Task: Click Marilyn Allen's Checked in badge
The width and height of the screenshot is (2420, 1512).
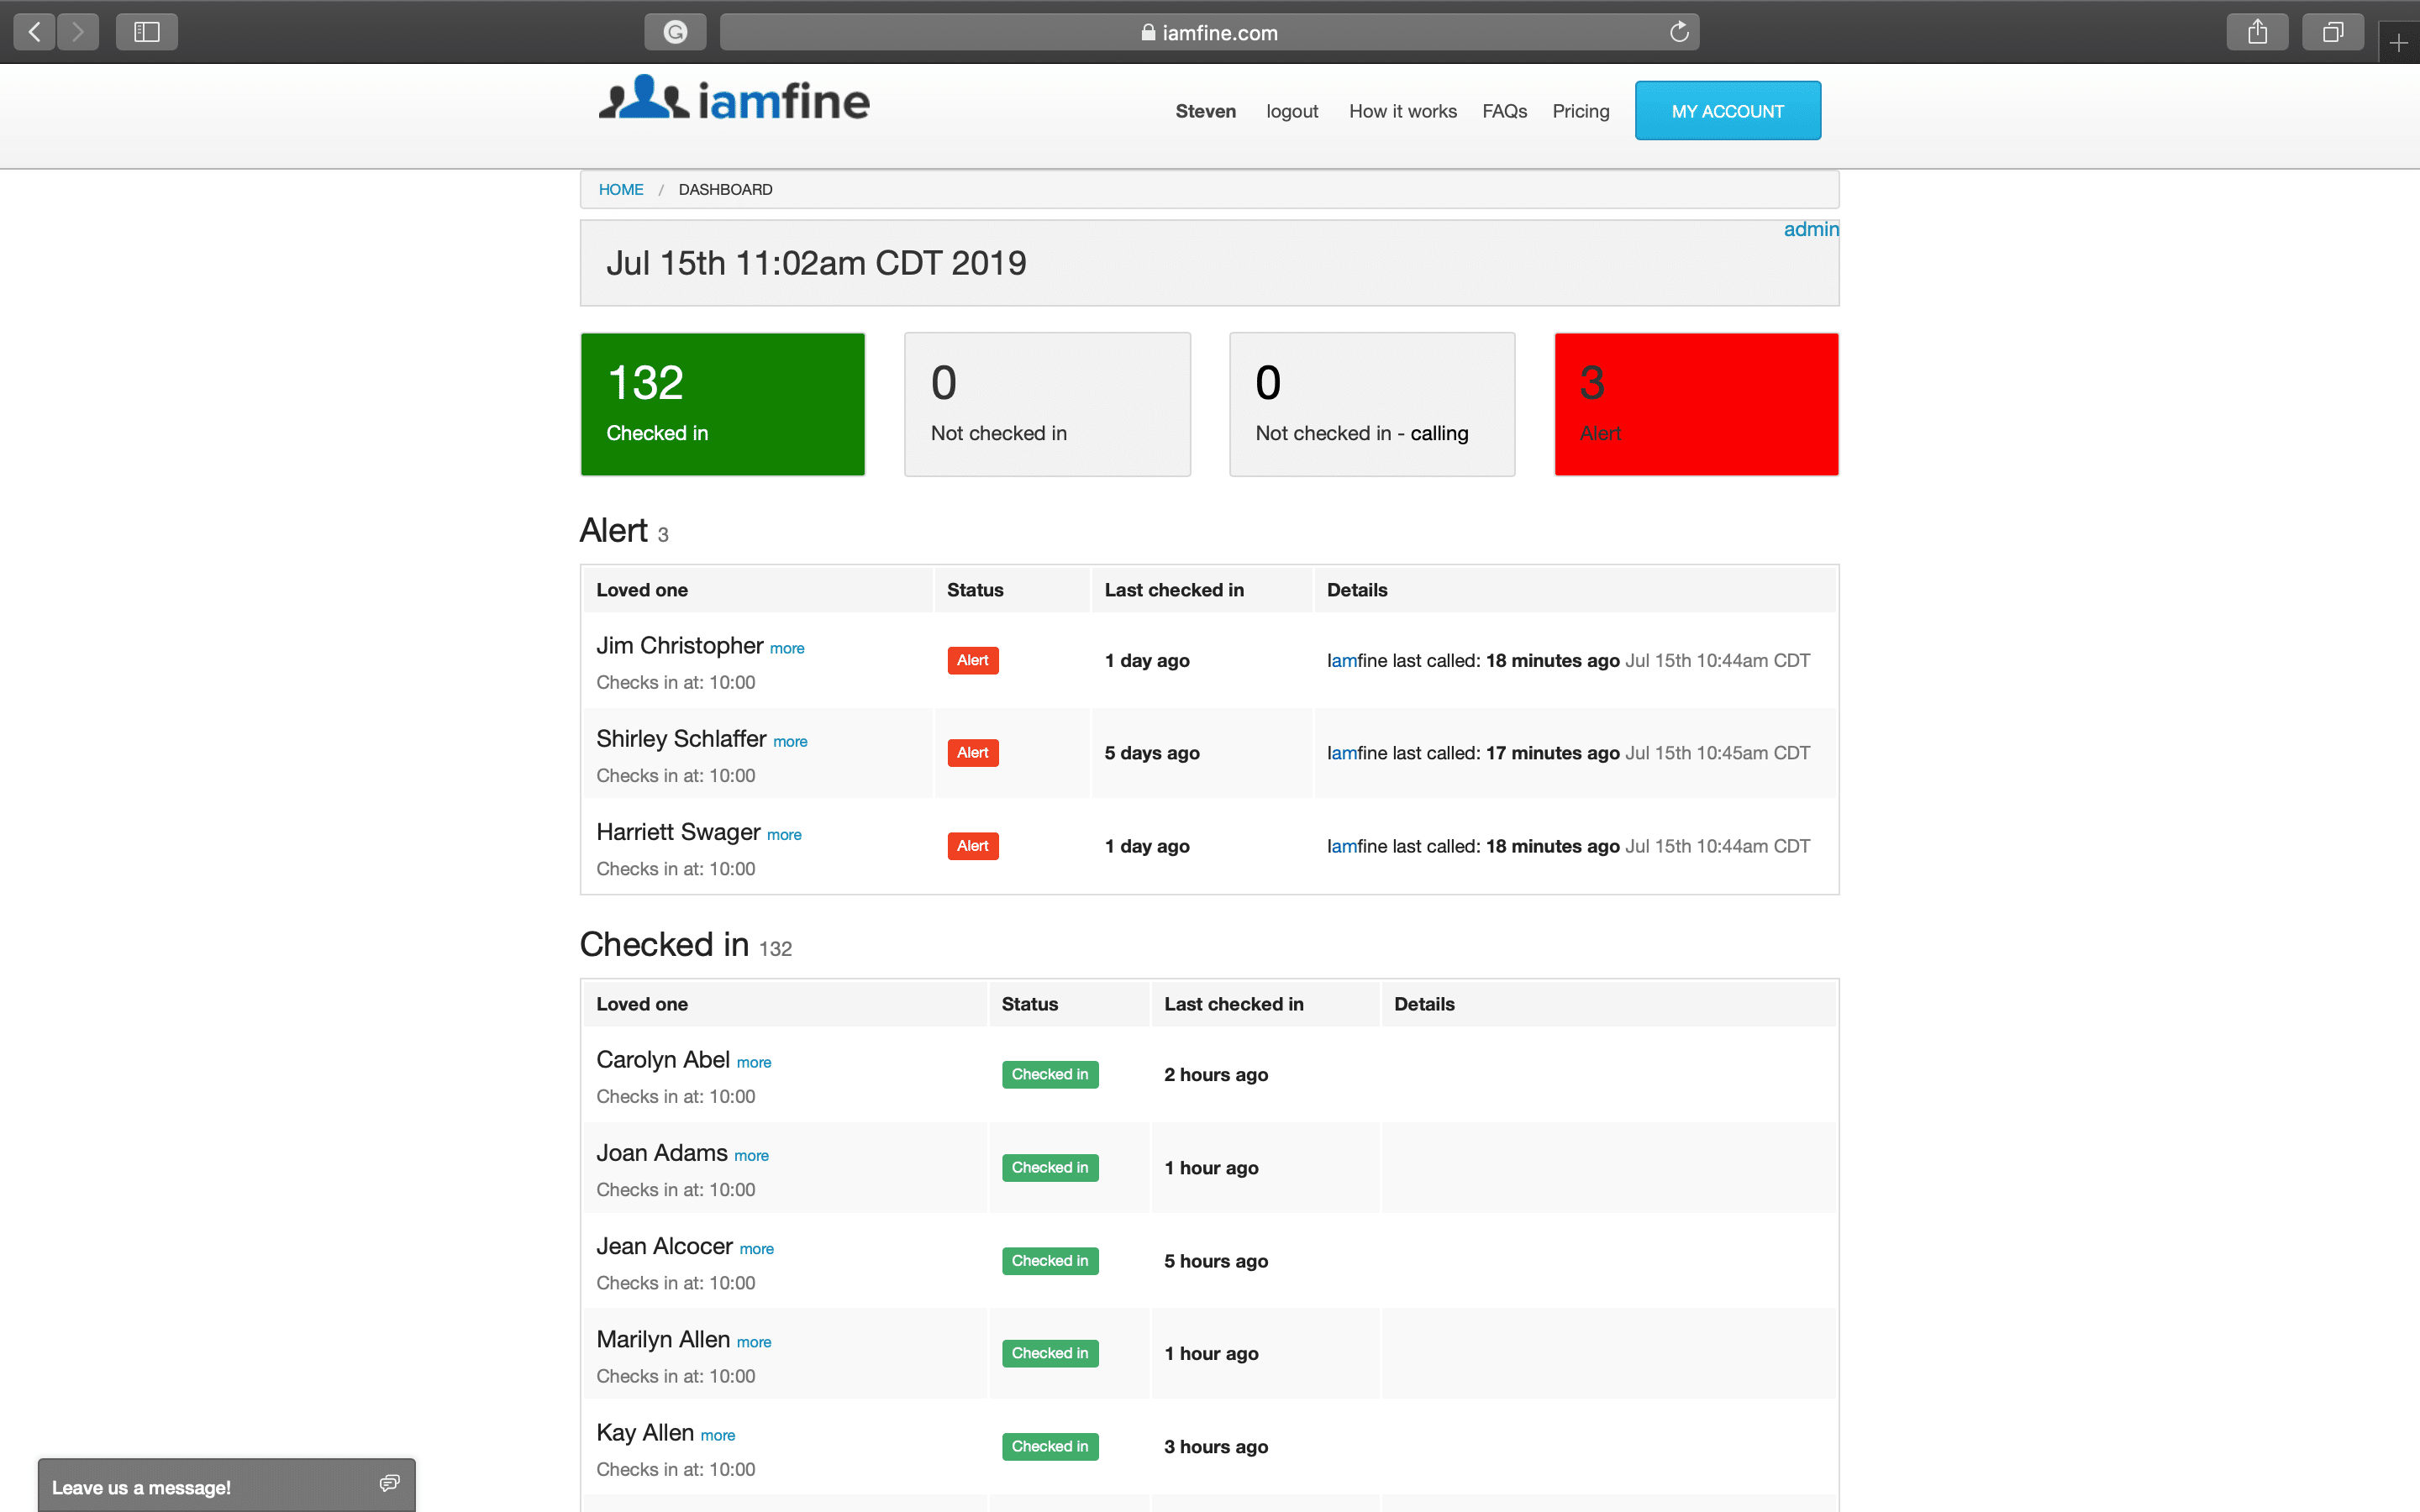Action: click(x=1050, y=1353)
